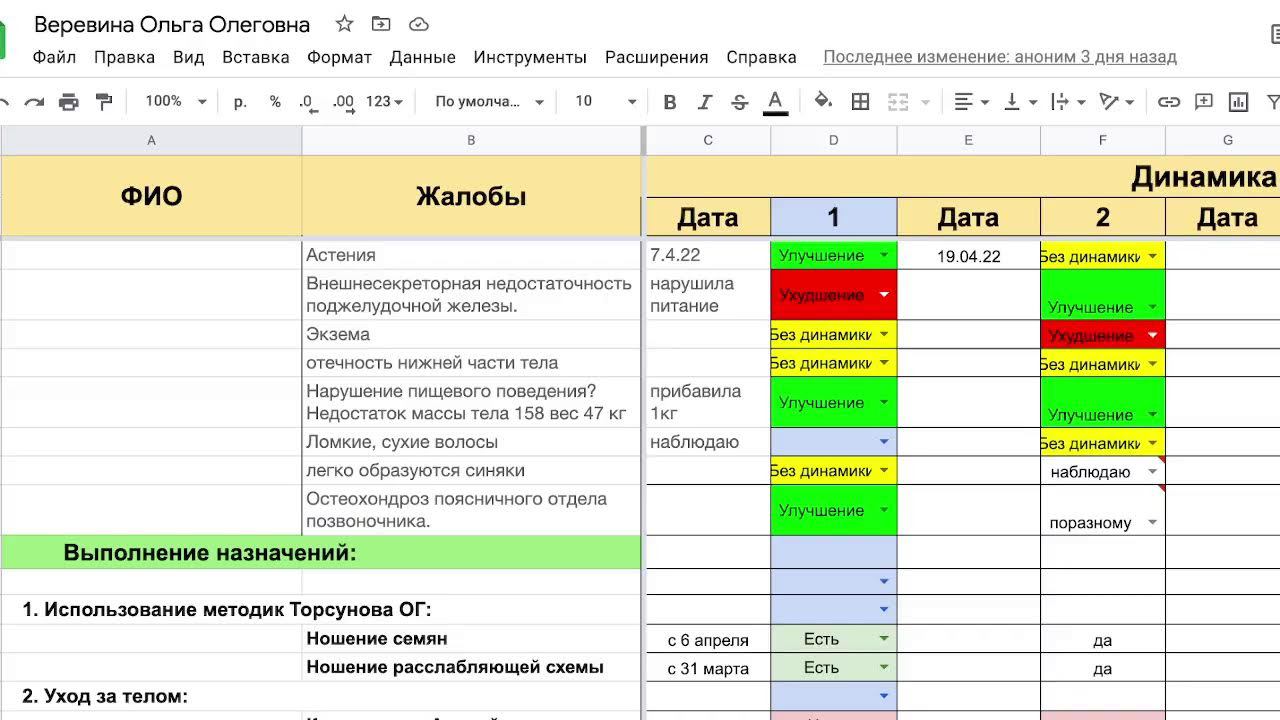
Task: Redo the last action
Action: point(34,102)
